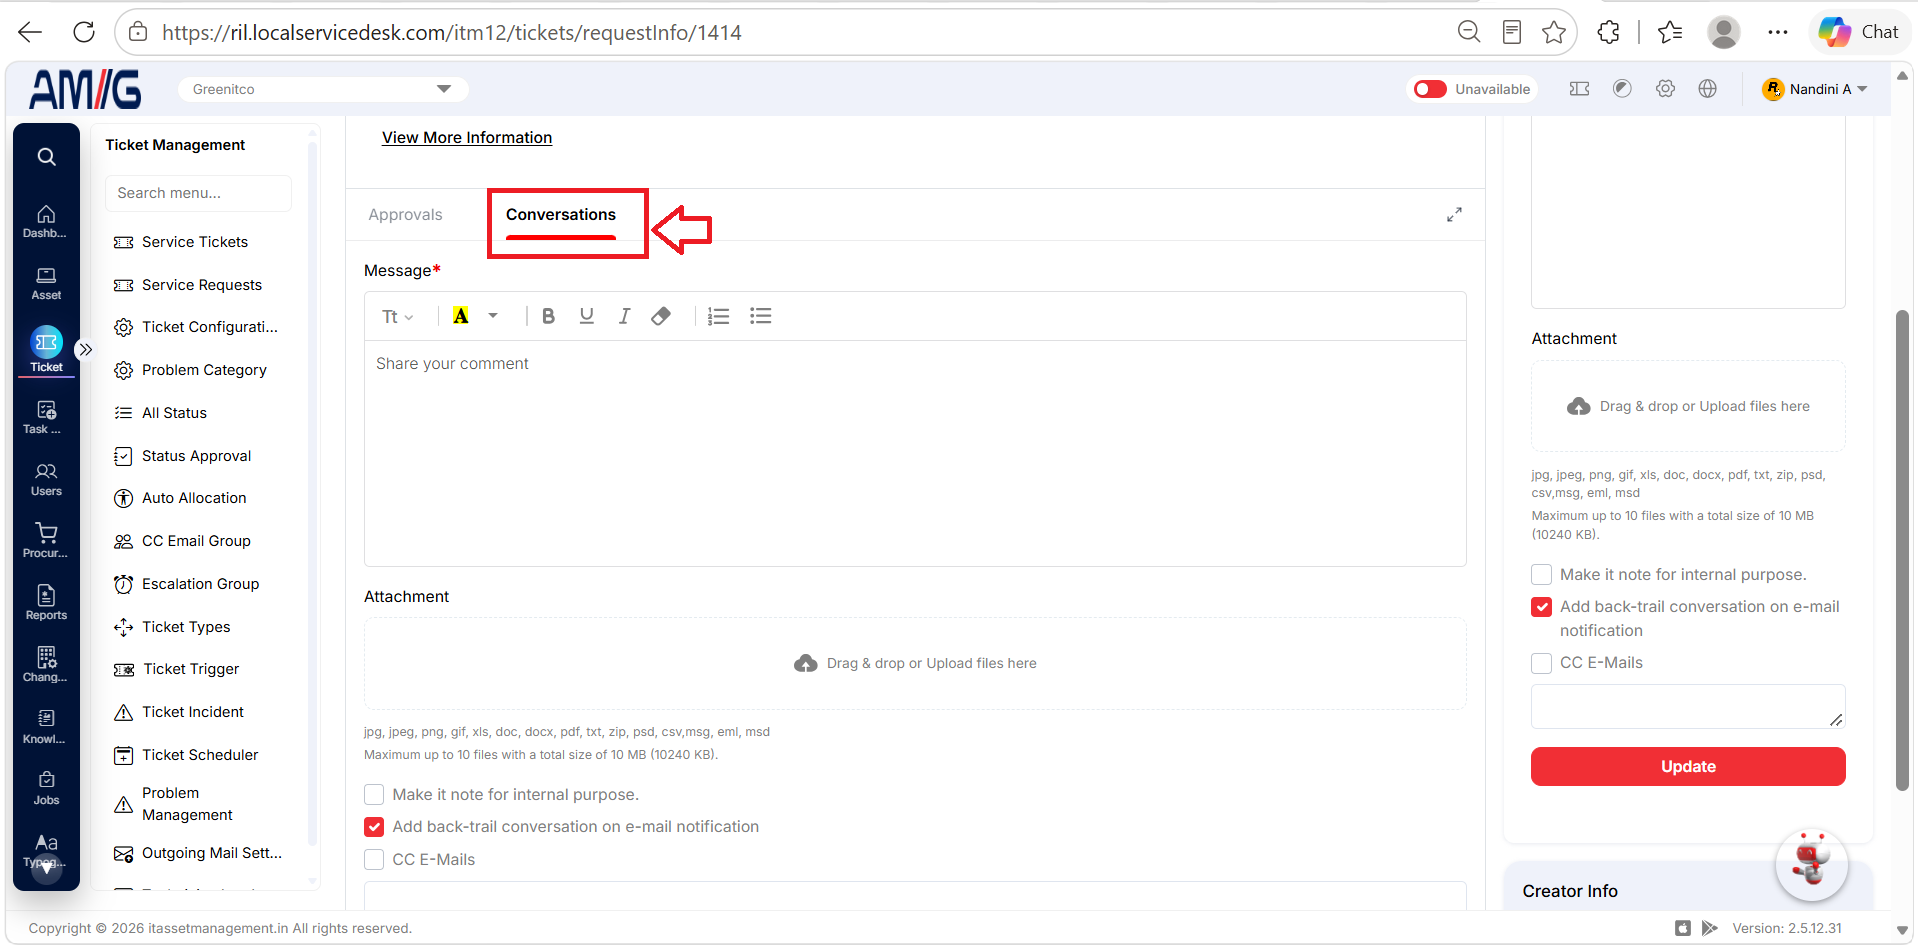Viewport: 1918px width, 946px height.
Task: Click the Search menu input field
Action: tap(198, 193)
